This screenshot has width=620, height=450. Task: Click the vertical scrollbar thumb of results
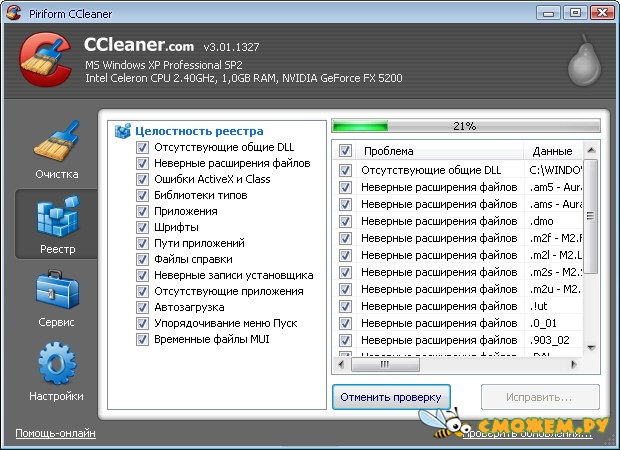(x=591, y=216)
